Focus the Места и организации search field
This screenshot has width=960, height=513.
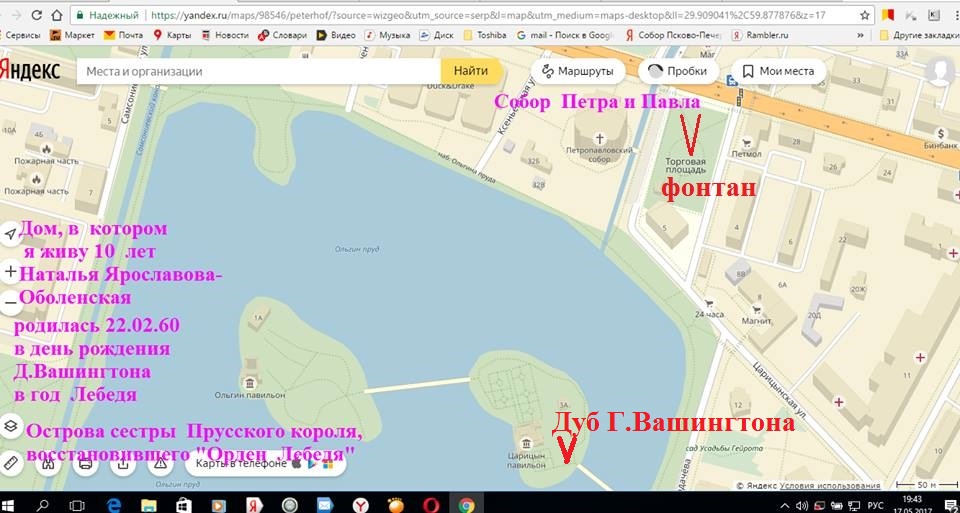(258, 71)
